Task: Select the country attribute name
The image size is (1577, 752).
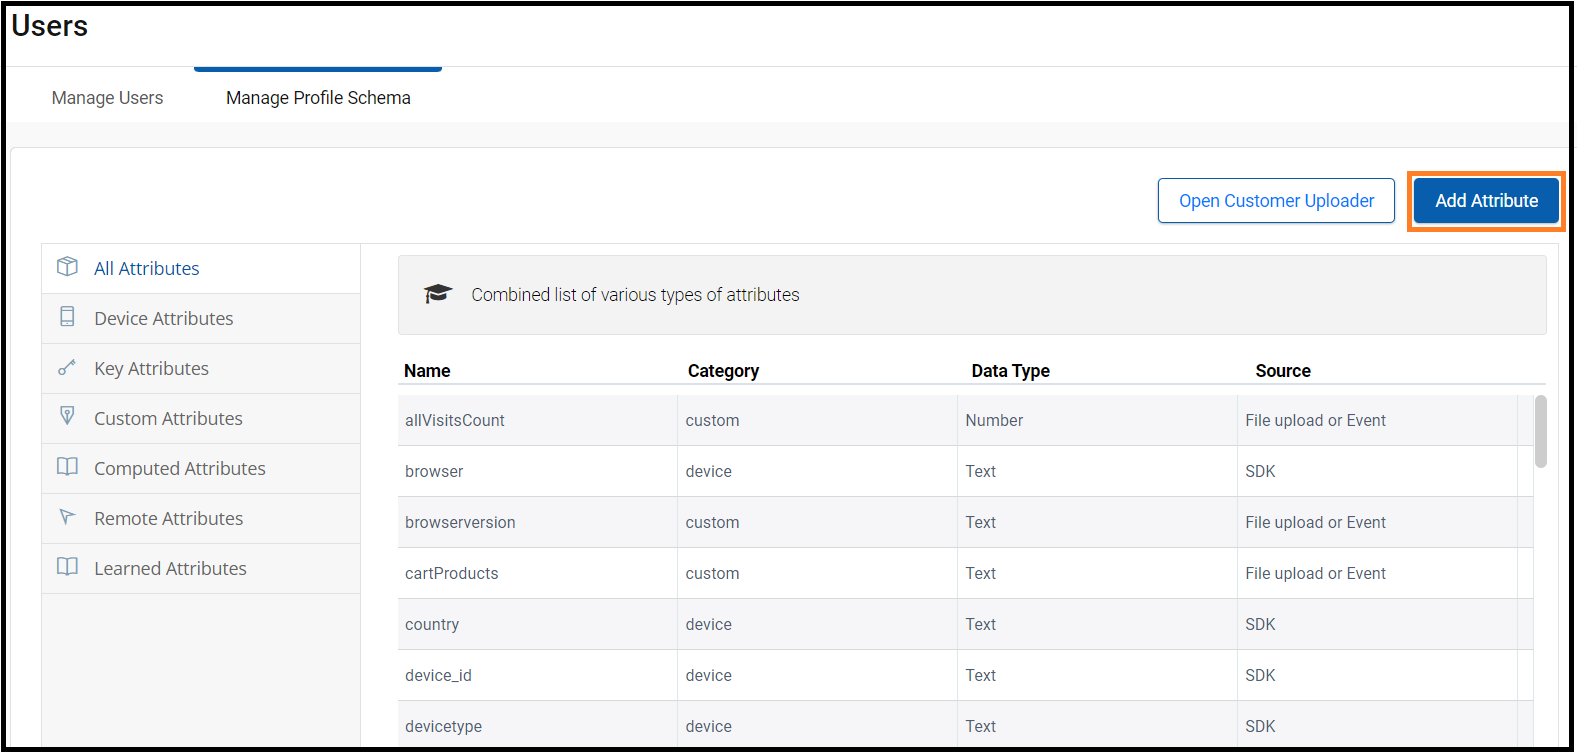Action: [x=432, y=624]
